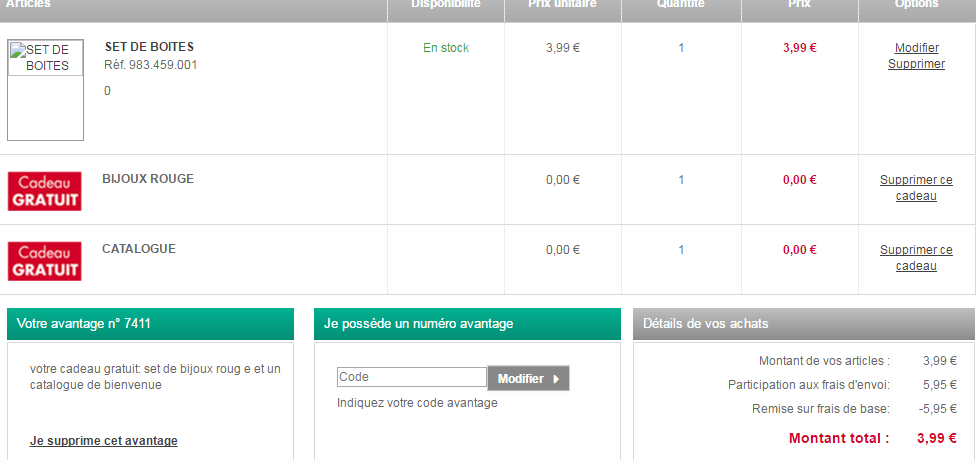Screen dimensions: 978x460
Task: Click the Cadeau Gratuit badge beside CATALOGUE
Action: pos(45,260)
